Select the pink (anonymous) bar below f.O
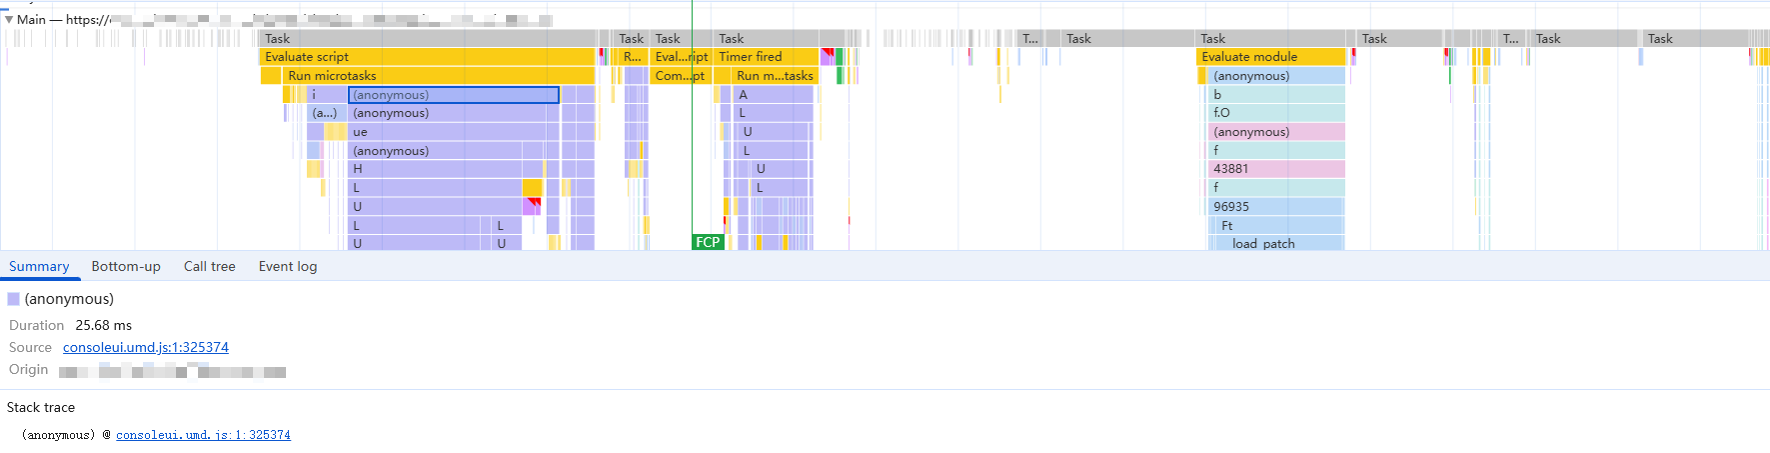Image resolution: width=1770 pixels, height=453 pixels. click(1277, 132)
